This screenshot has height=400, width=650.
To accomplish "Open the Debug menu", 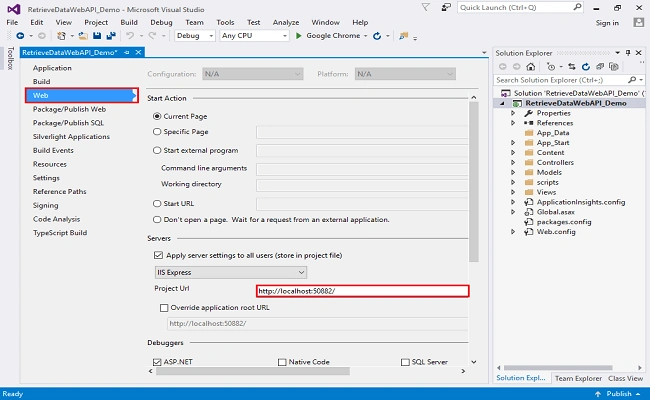I will (161, 22).
